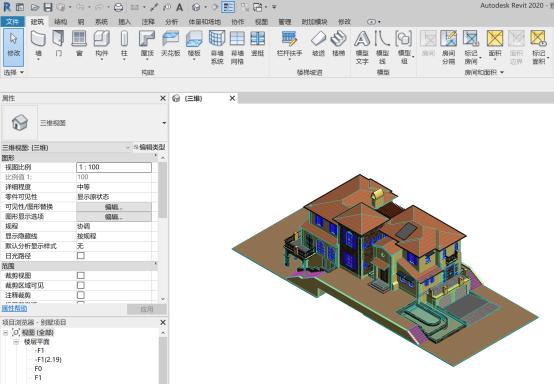Select the Door (门) tool
The image size is (554, 385).
[x=58, y=44]
